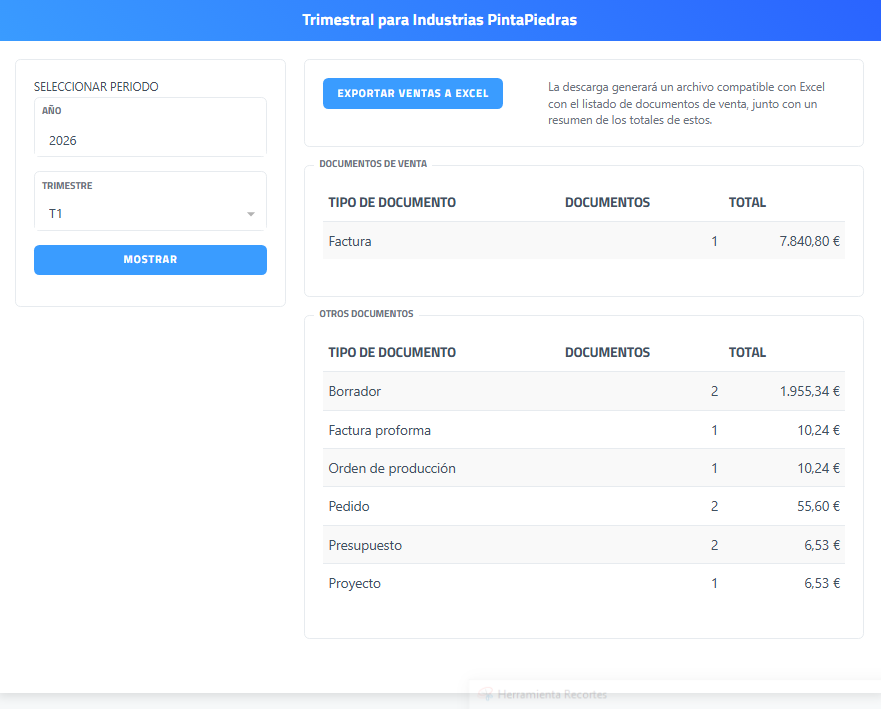
Task: Select the Factura row in Documentos de venta
Action: coord(583,241)
